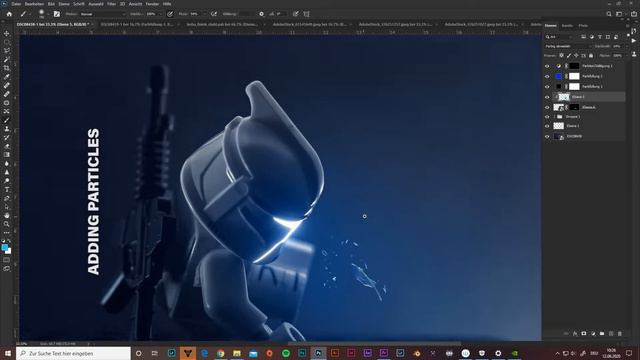Open smoothing options gear icon

(x=261, y=14)
